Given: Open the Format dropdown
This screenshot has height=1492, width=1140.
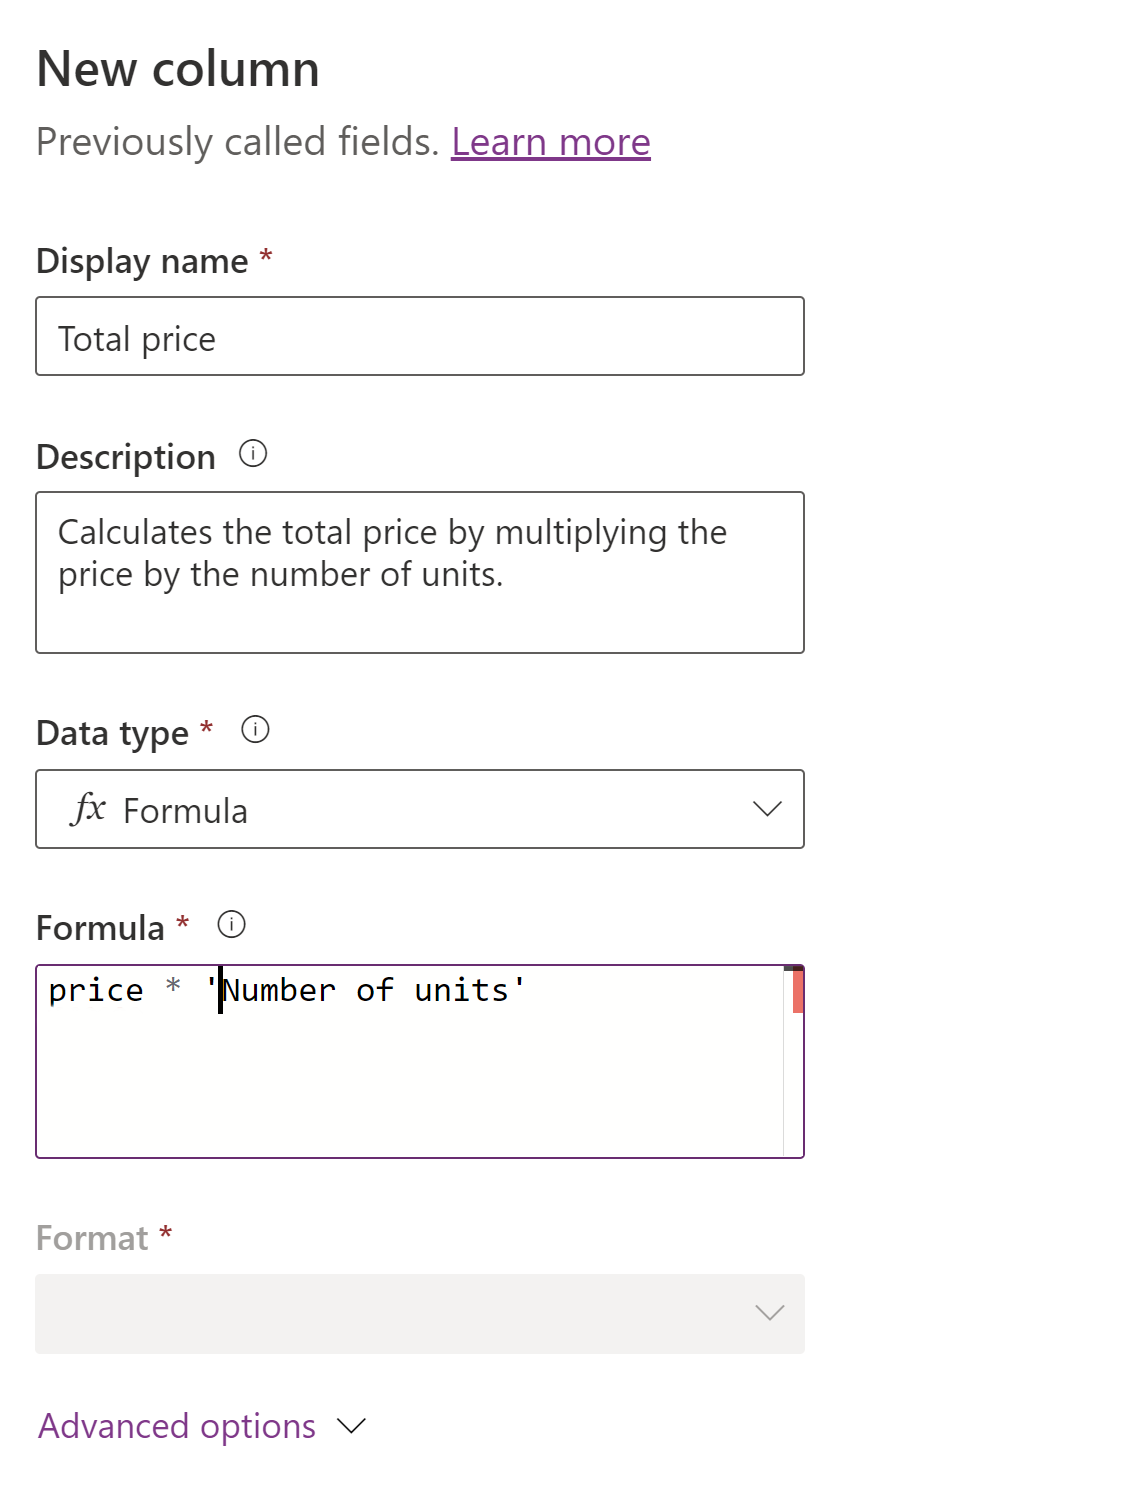Looking at the screenshot, I should pyautogui.click(x=420, y=1315).
